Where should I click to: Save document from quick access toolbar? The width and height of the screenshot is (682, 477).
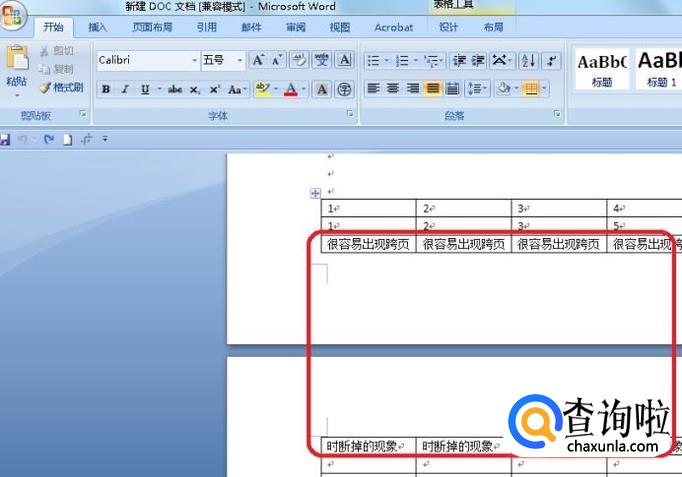pos(5,140)
